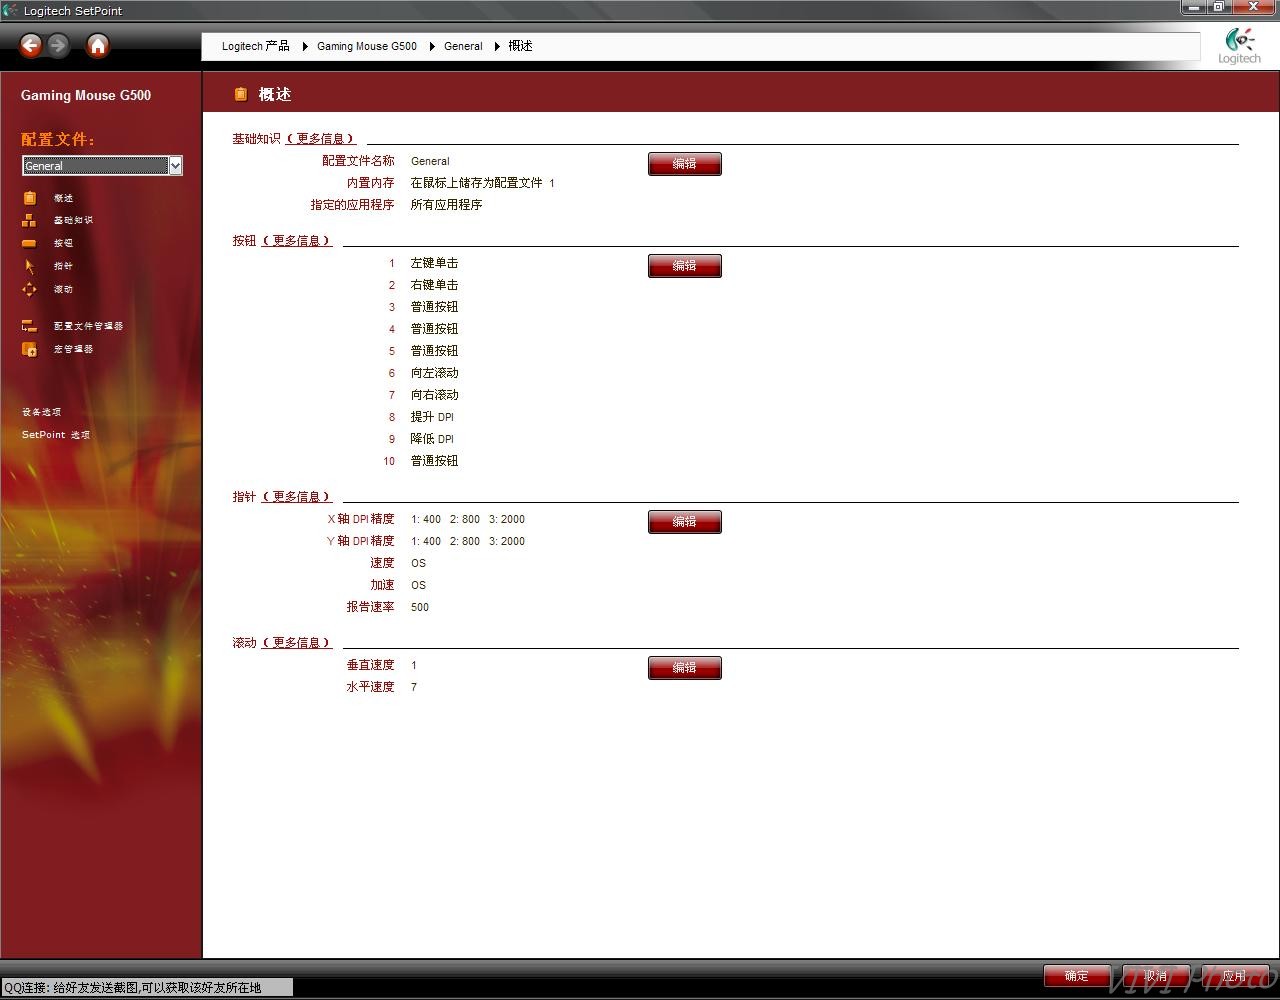
Task: Select button 10 row 普通按钮
Action: click(x=434, y=461)
